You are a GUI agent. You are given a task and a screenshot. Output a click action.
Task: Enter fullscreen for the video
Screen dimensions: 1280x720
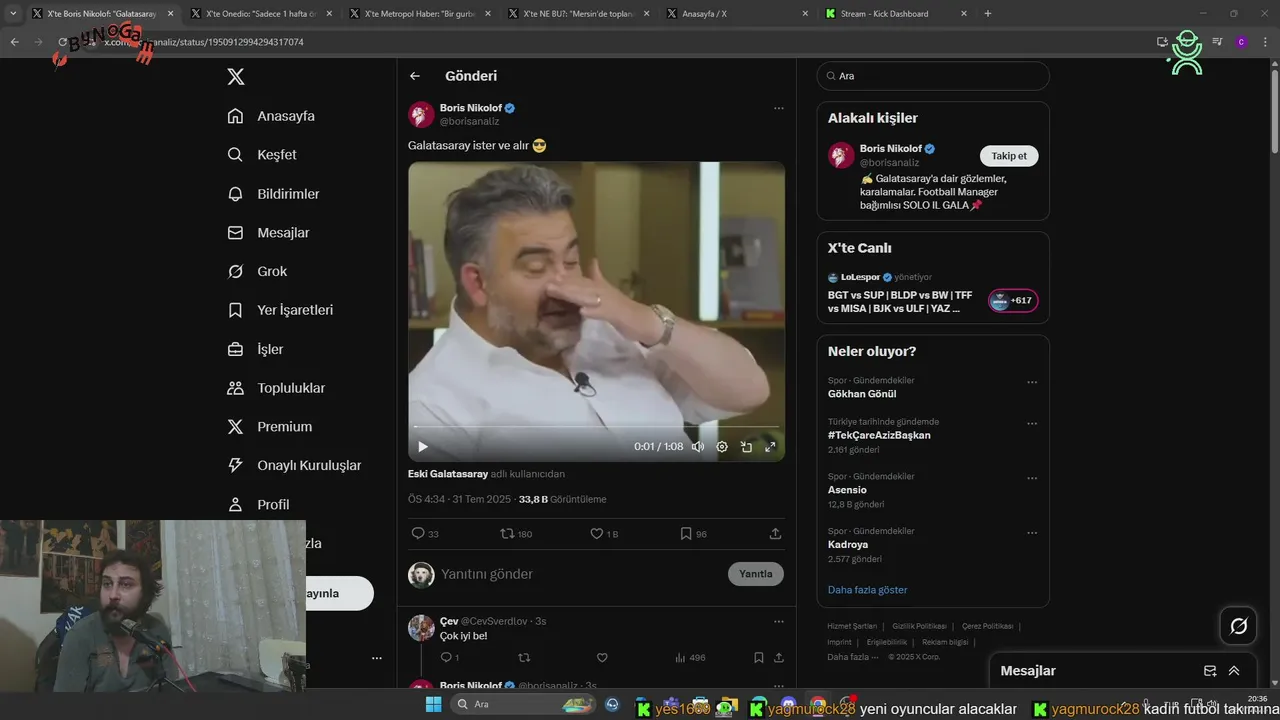(x=770, y=447)
